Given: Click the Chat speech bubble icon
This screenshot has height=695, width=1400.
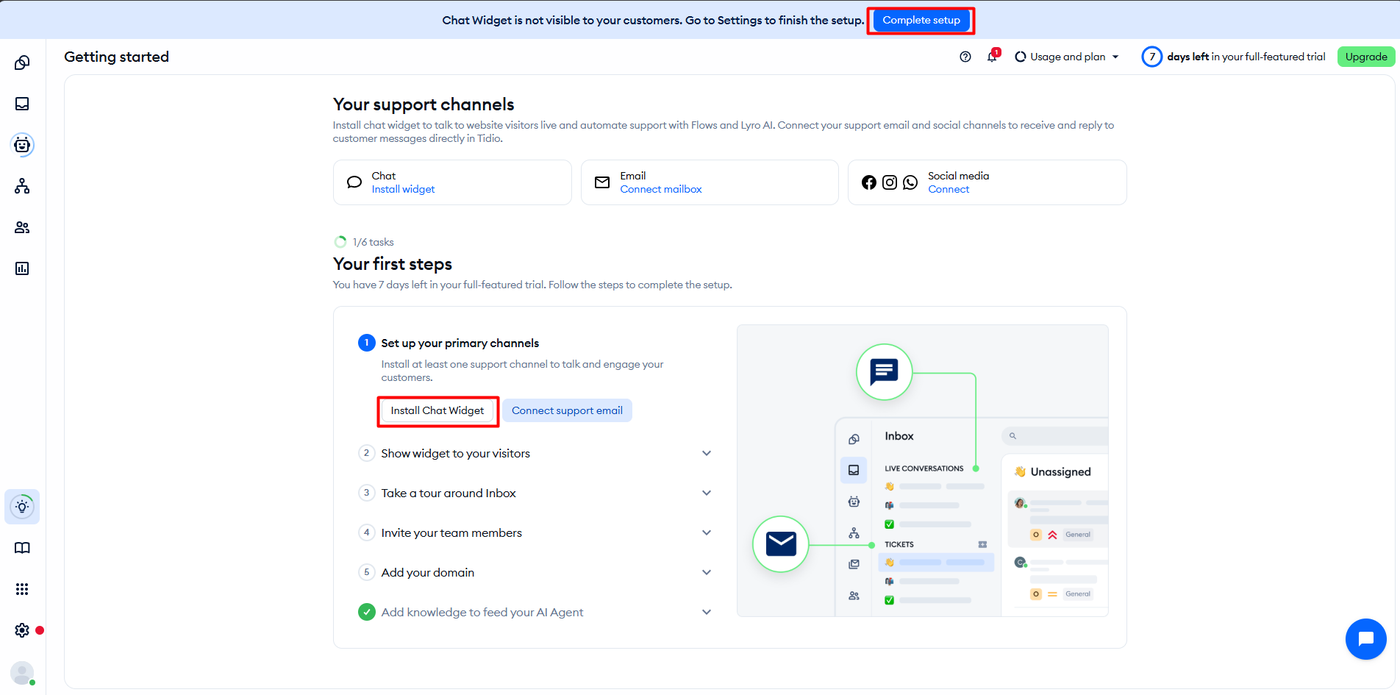Looking at the screenshot, I should [354, 182].
